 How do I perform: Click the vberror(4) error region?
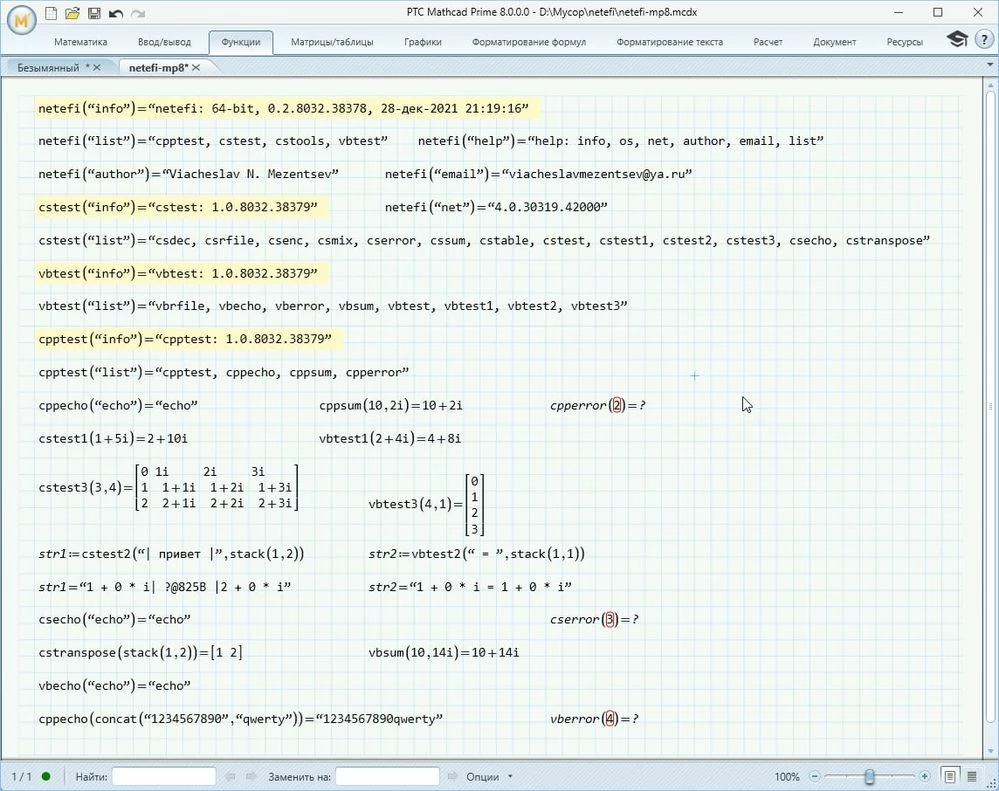coord(594,718)
